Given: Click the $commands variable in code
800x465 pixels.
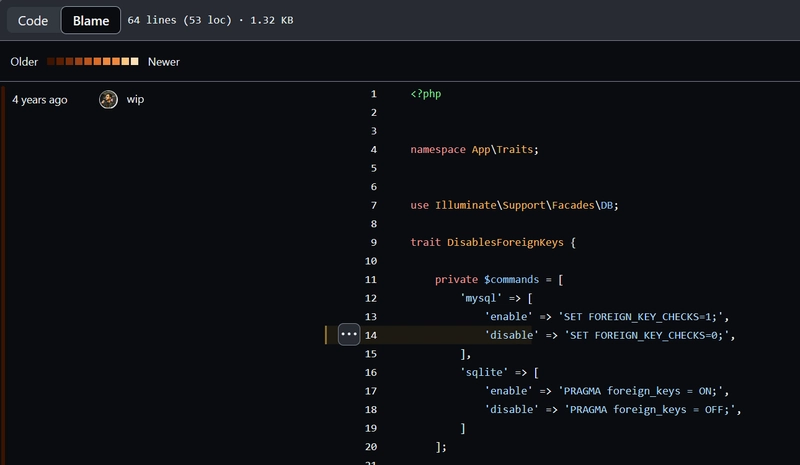Looking at the screenshot, I should [512, 279].
